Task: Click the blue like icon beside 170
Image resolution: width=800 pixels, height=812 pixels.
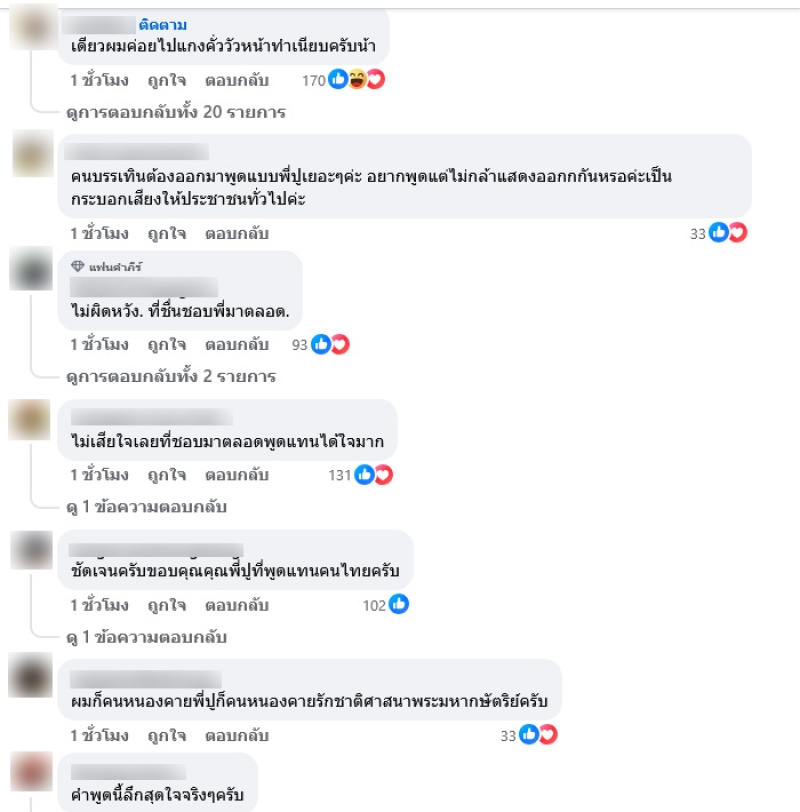Action: point(338,80)
